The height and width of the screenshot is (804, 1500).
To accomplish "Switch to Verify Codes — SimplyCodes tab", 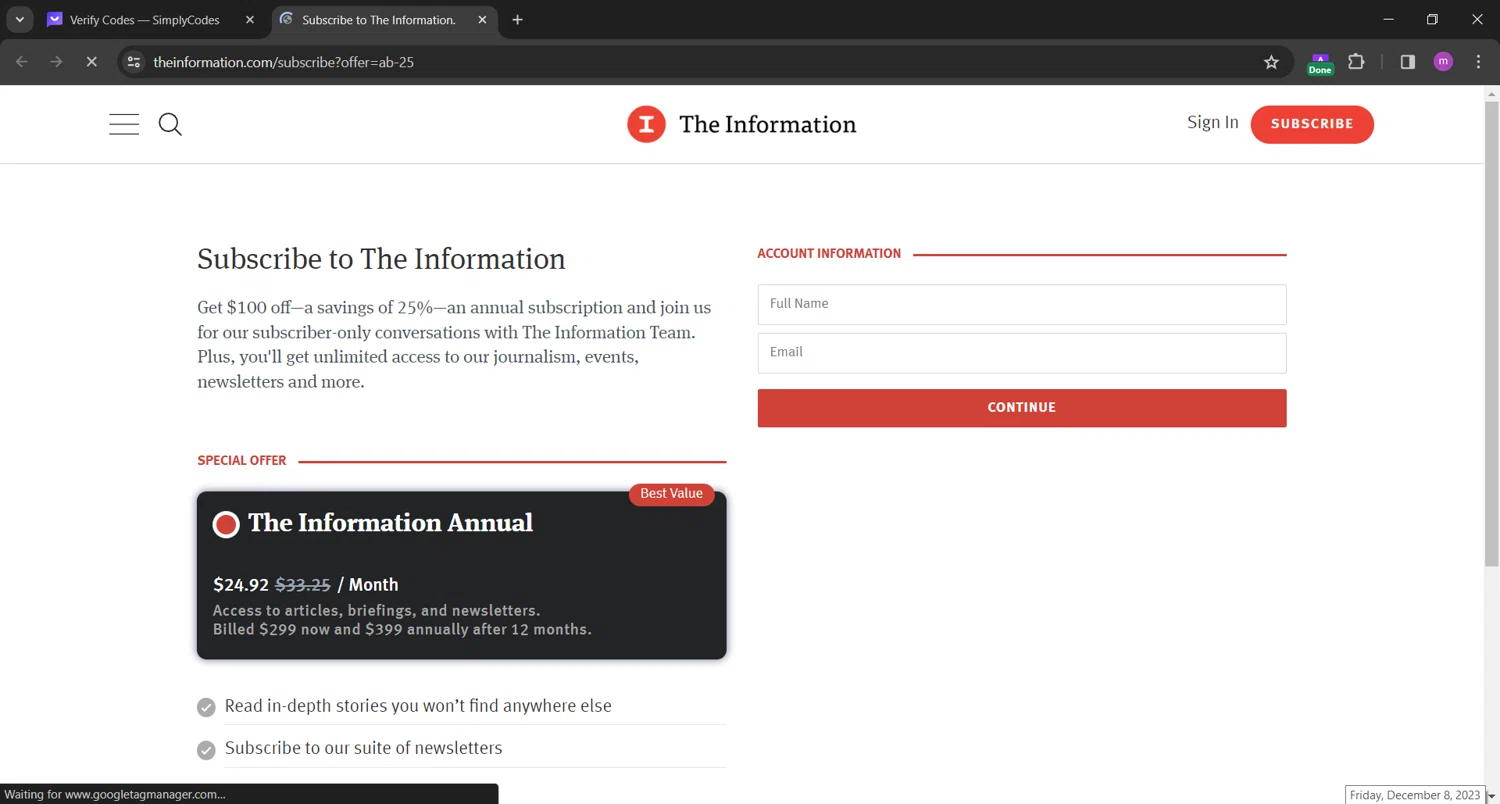I will (145, 20).
